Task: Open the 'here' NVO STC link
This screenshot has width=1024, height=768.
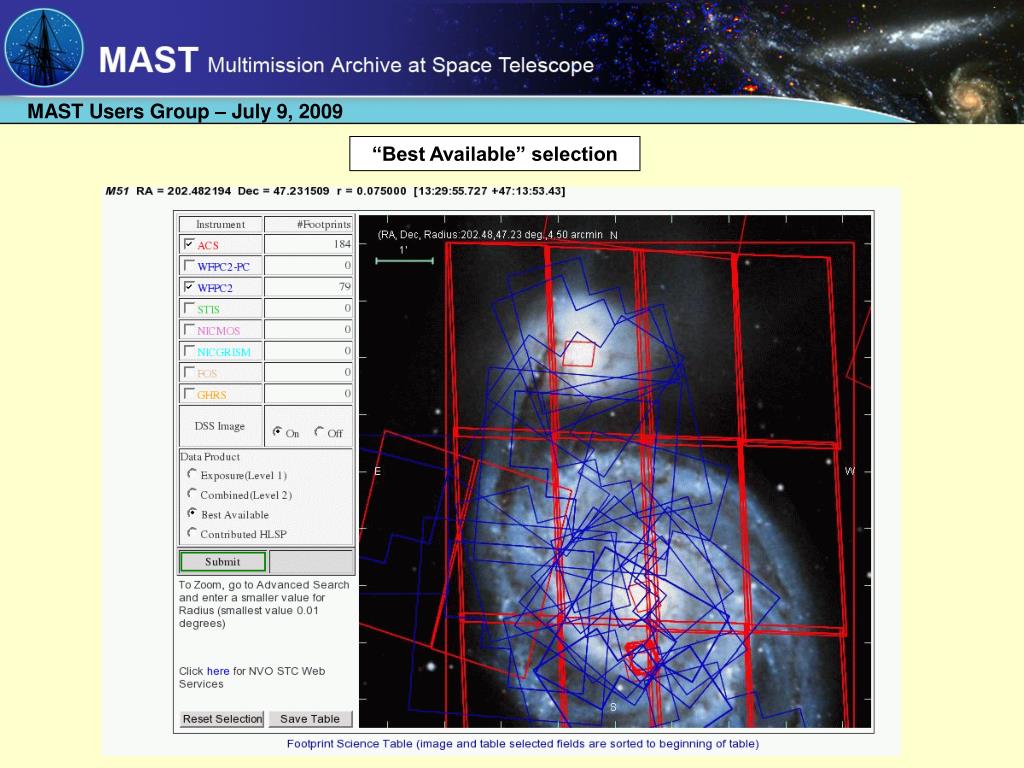Action: point(218,671)
